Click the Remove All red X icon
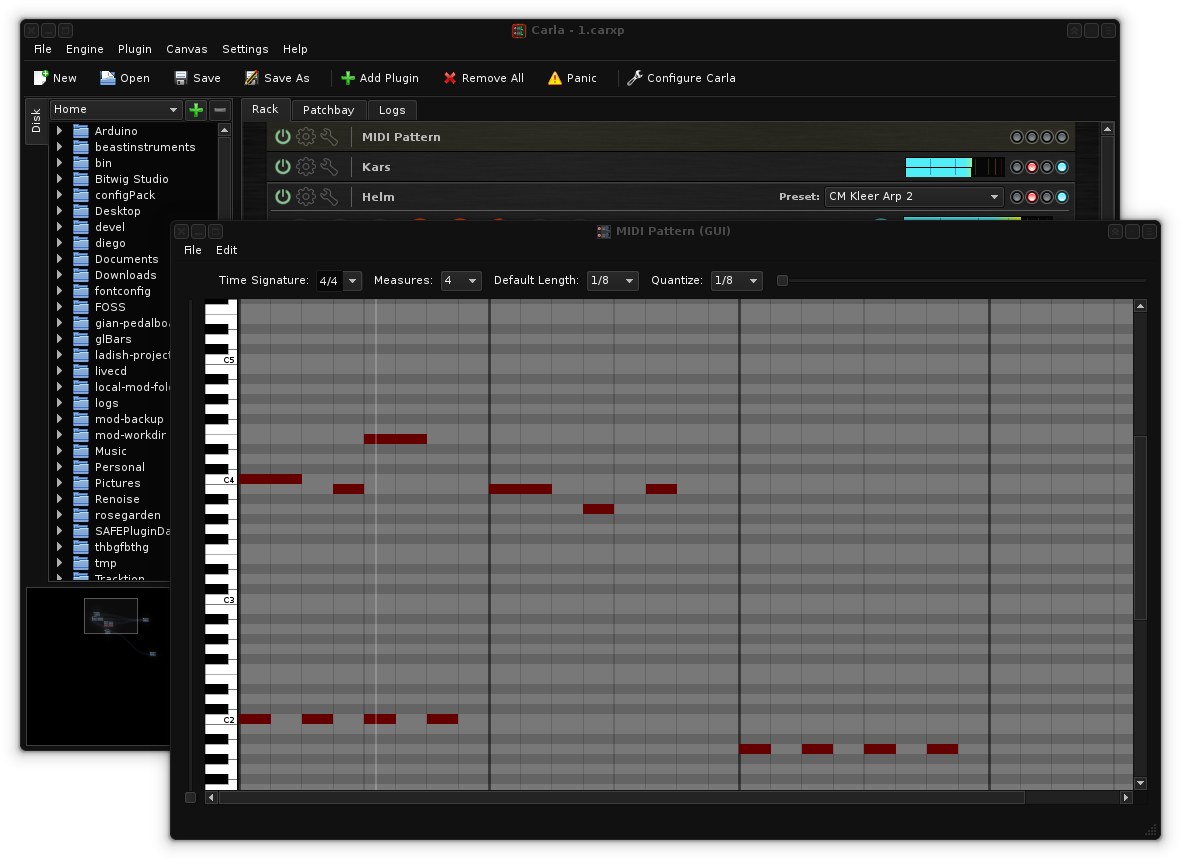This screenshot has height=861, width=1181. pyautogui.click(x=450, y=78)
